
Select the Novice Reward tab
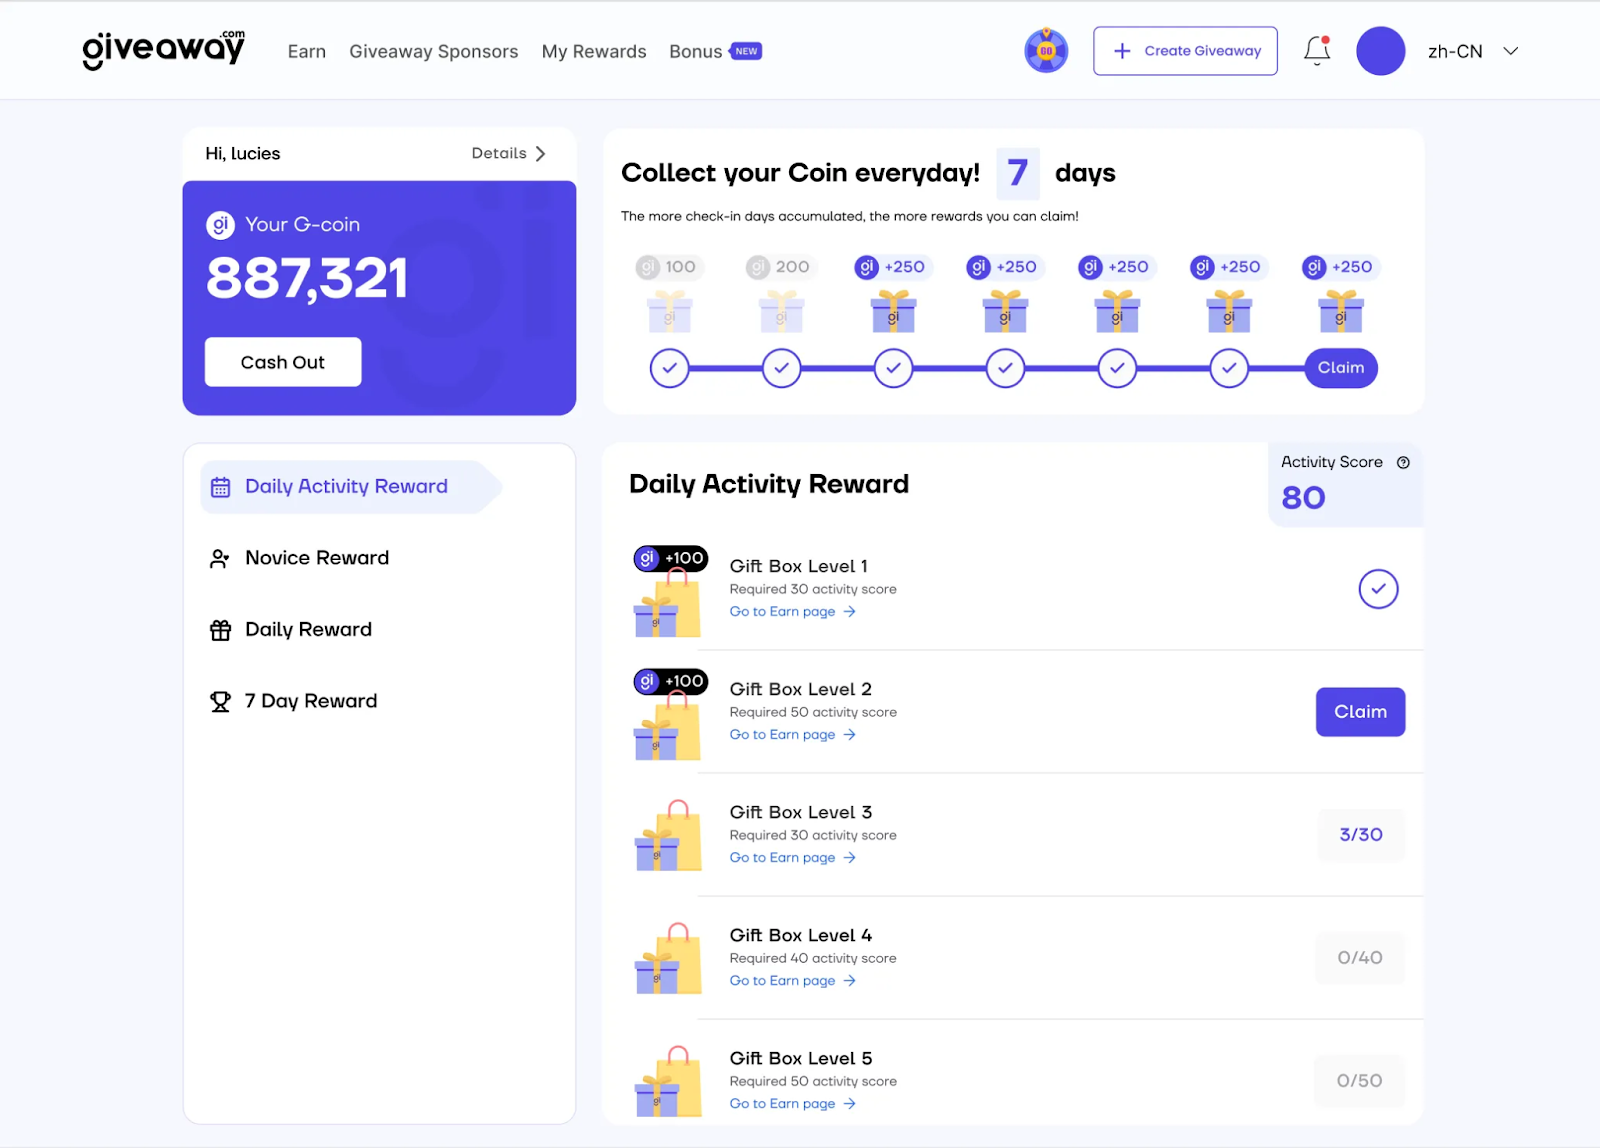pos(317,558)
